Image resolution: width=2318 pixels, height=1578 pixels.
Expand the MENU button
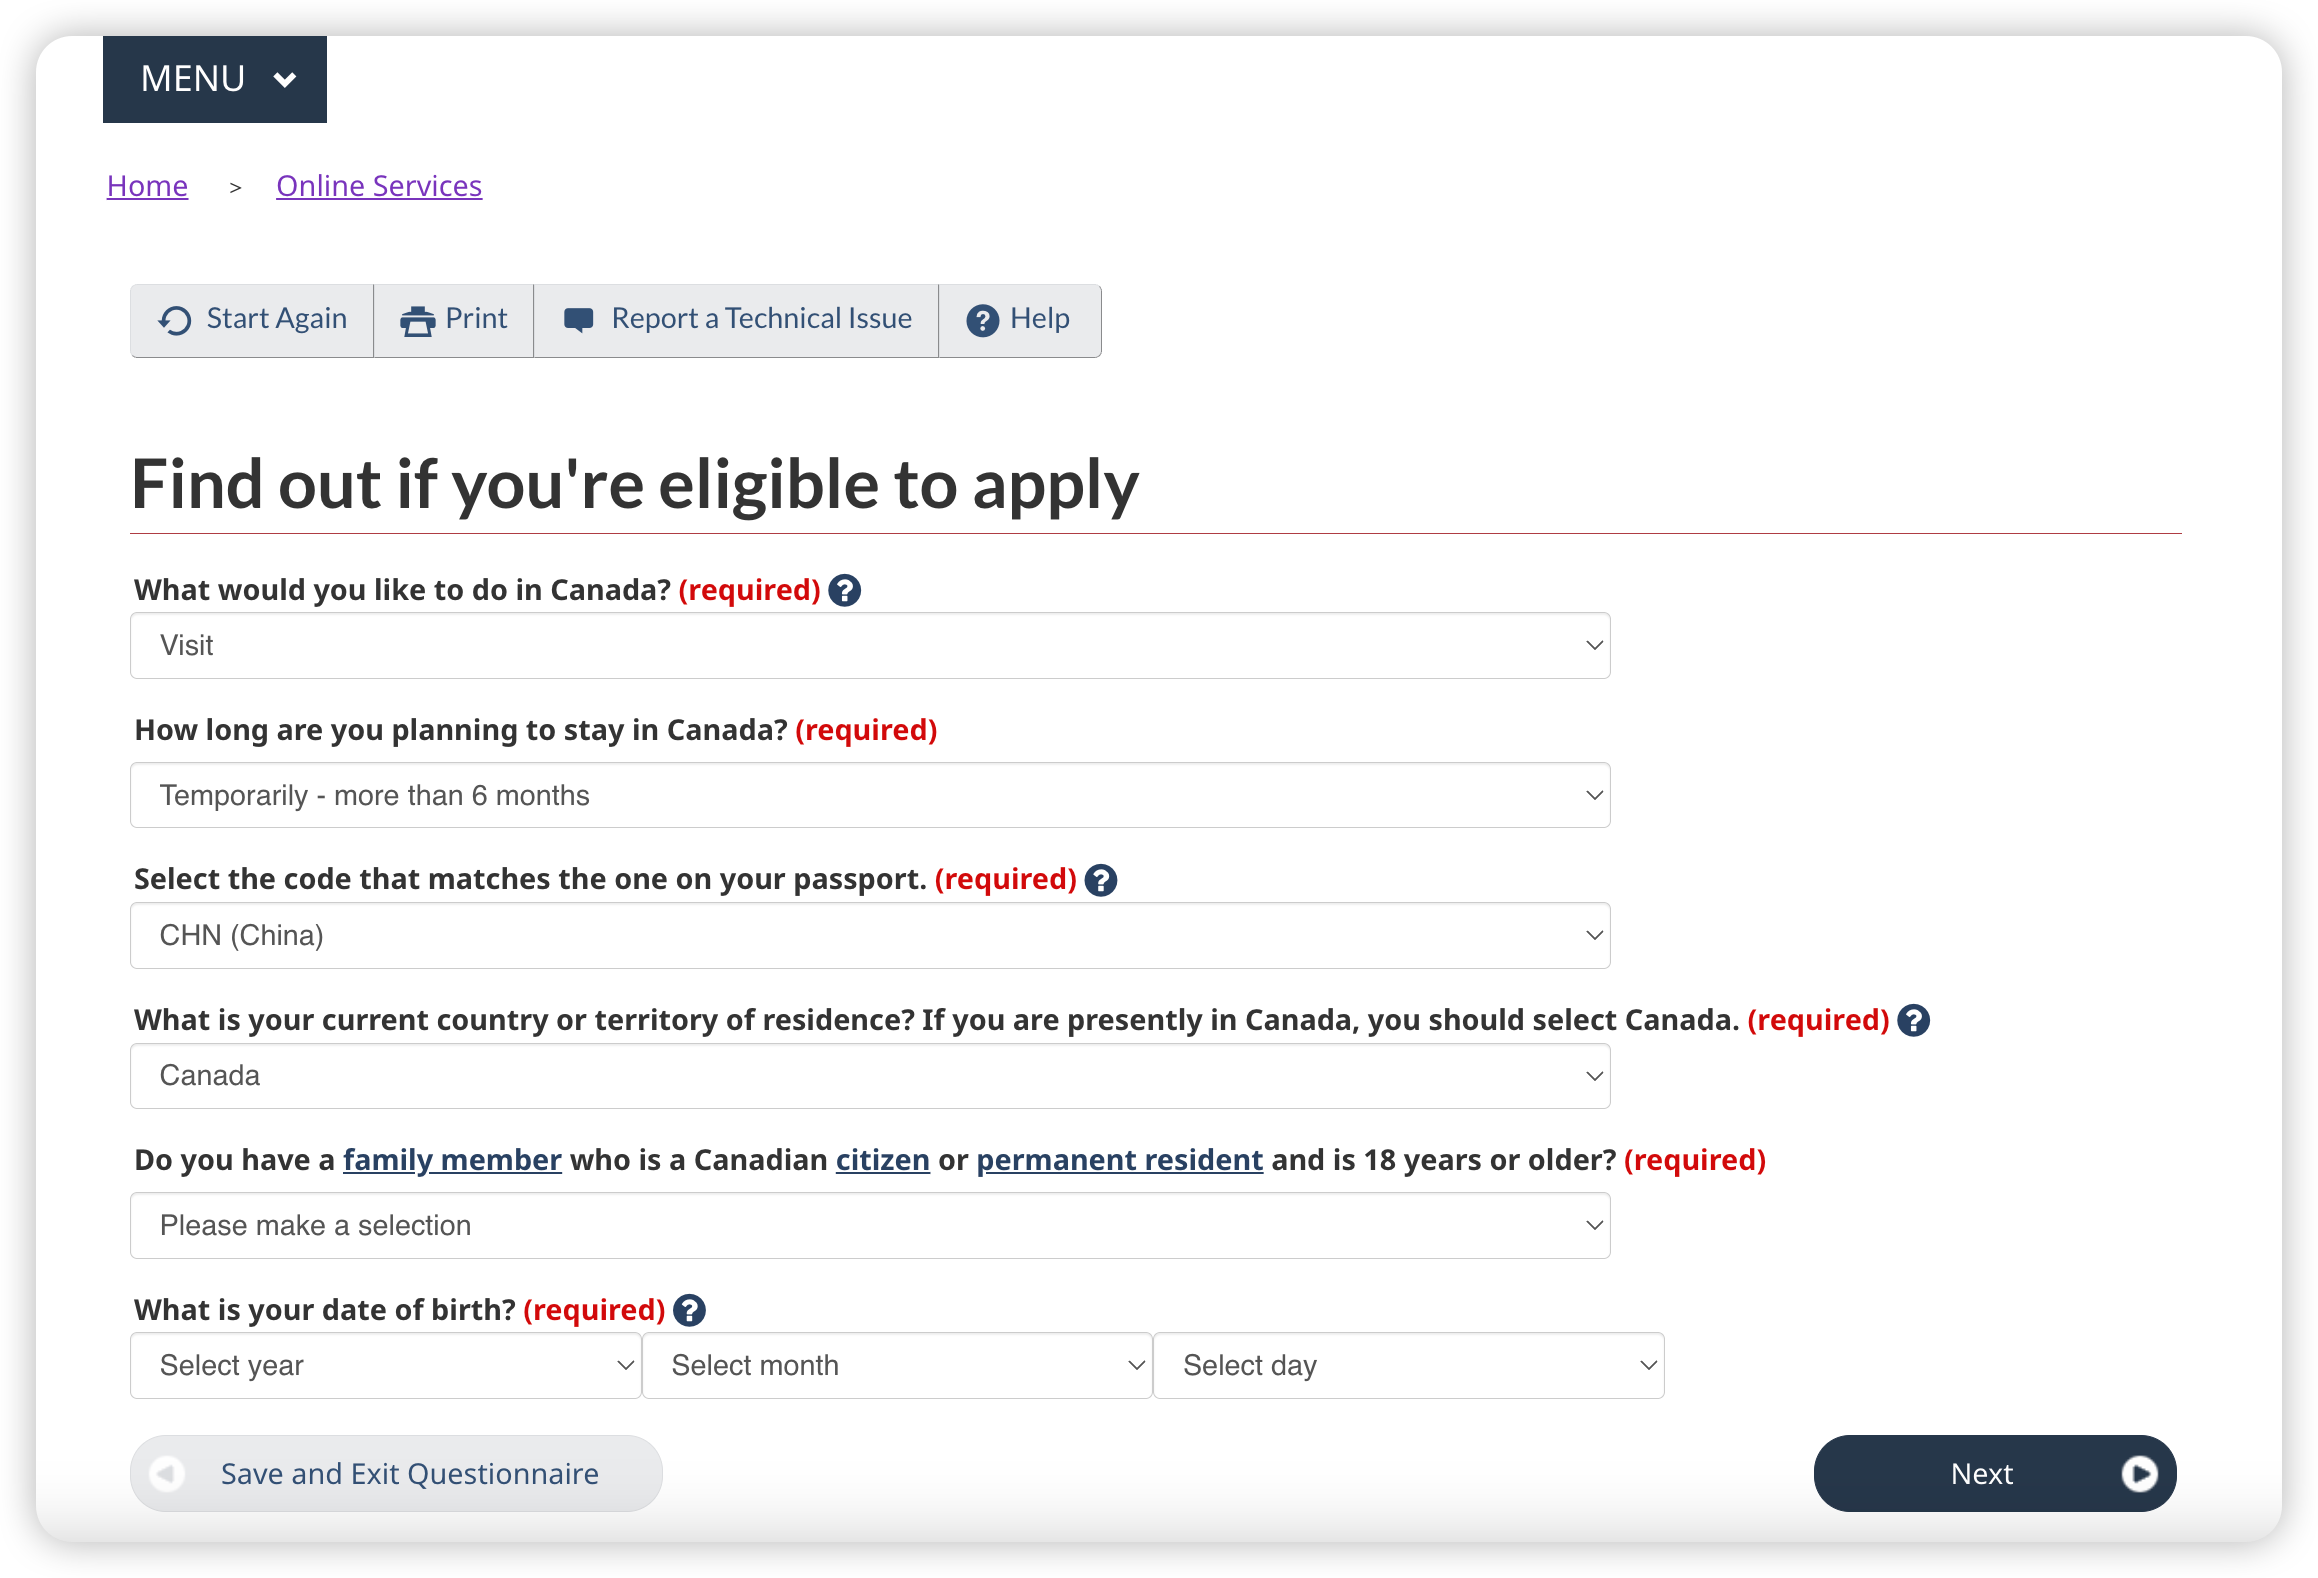pyautogui.click(x=215, y=79)
